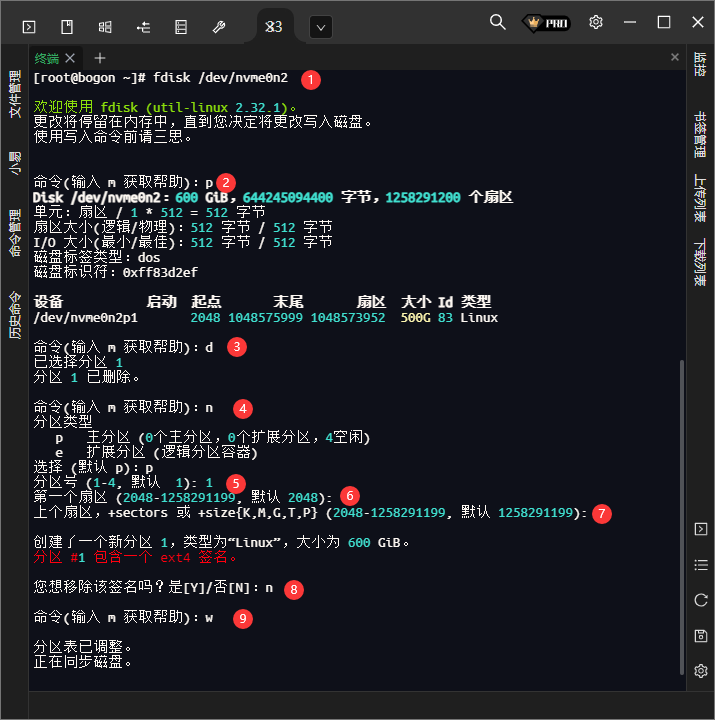Click the terminal vertical scrollbar

pos(682,517)
